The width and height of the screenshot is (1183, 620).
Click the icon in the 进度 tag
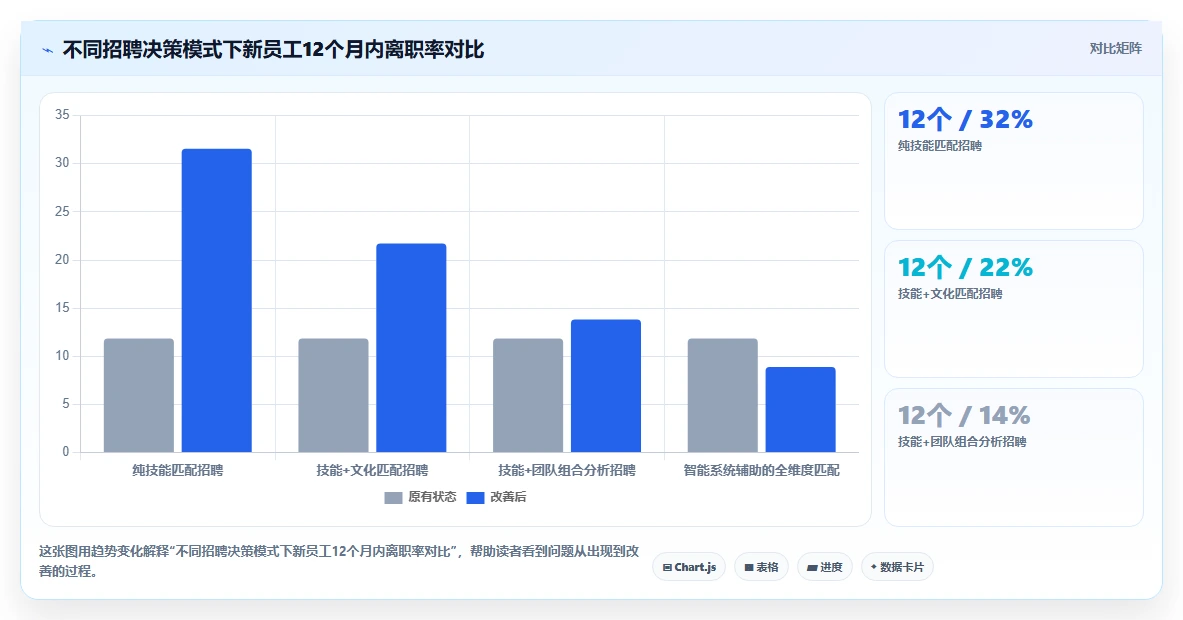(812, 567)
